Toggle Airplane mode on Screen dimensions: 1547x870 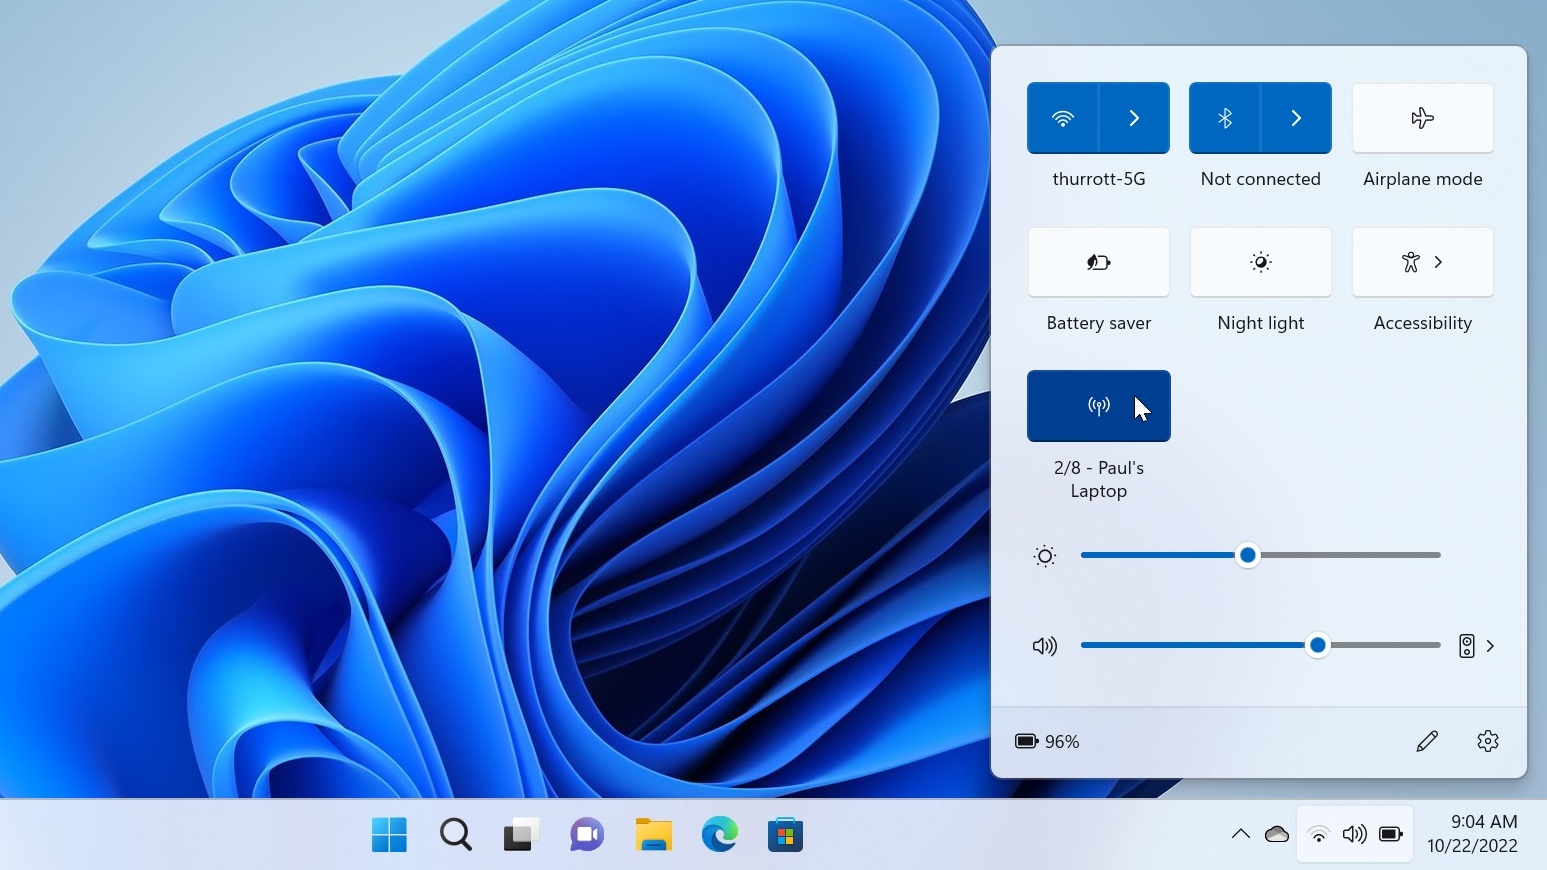pos(1422,118)
